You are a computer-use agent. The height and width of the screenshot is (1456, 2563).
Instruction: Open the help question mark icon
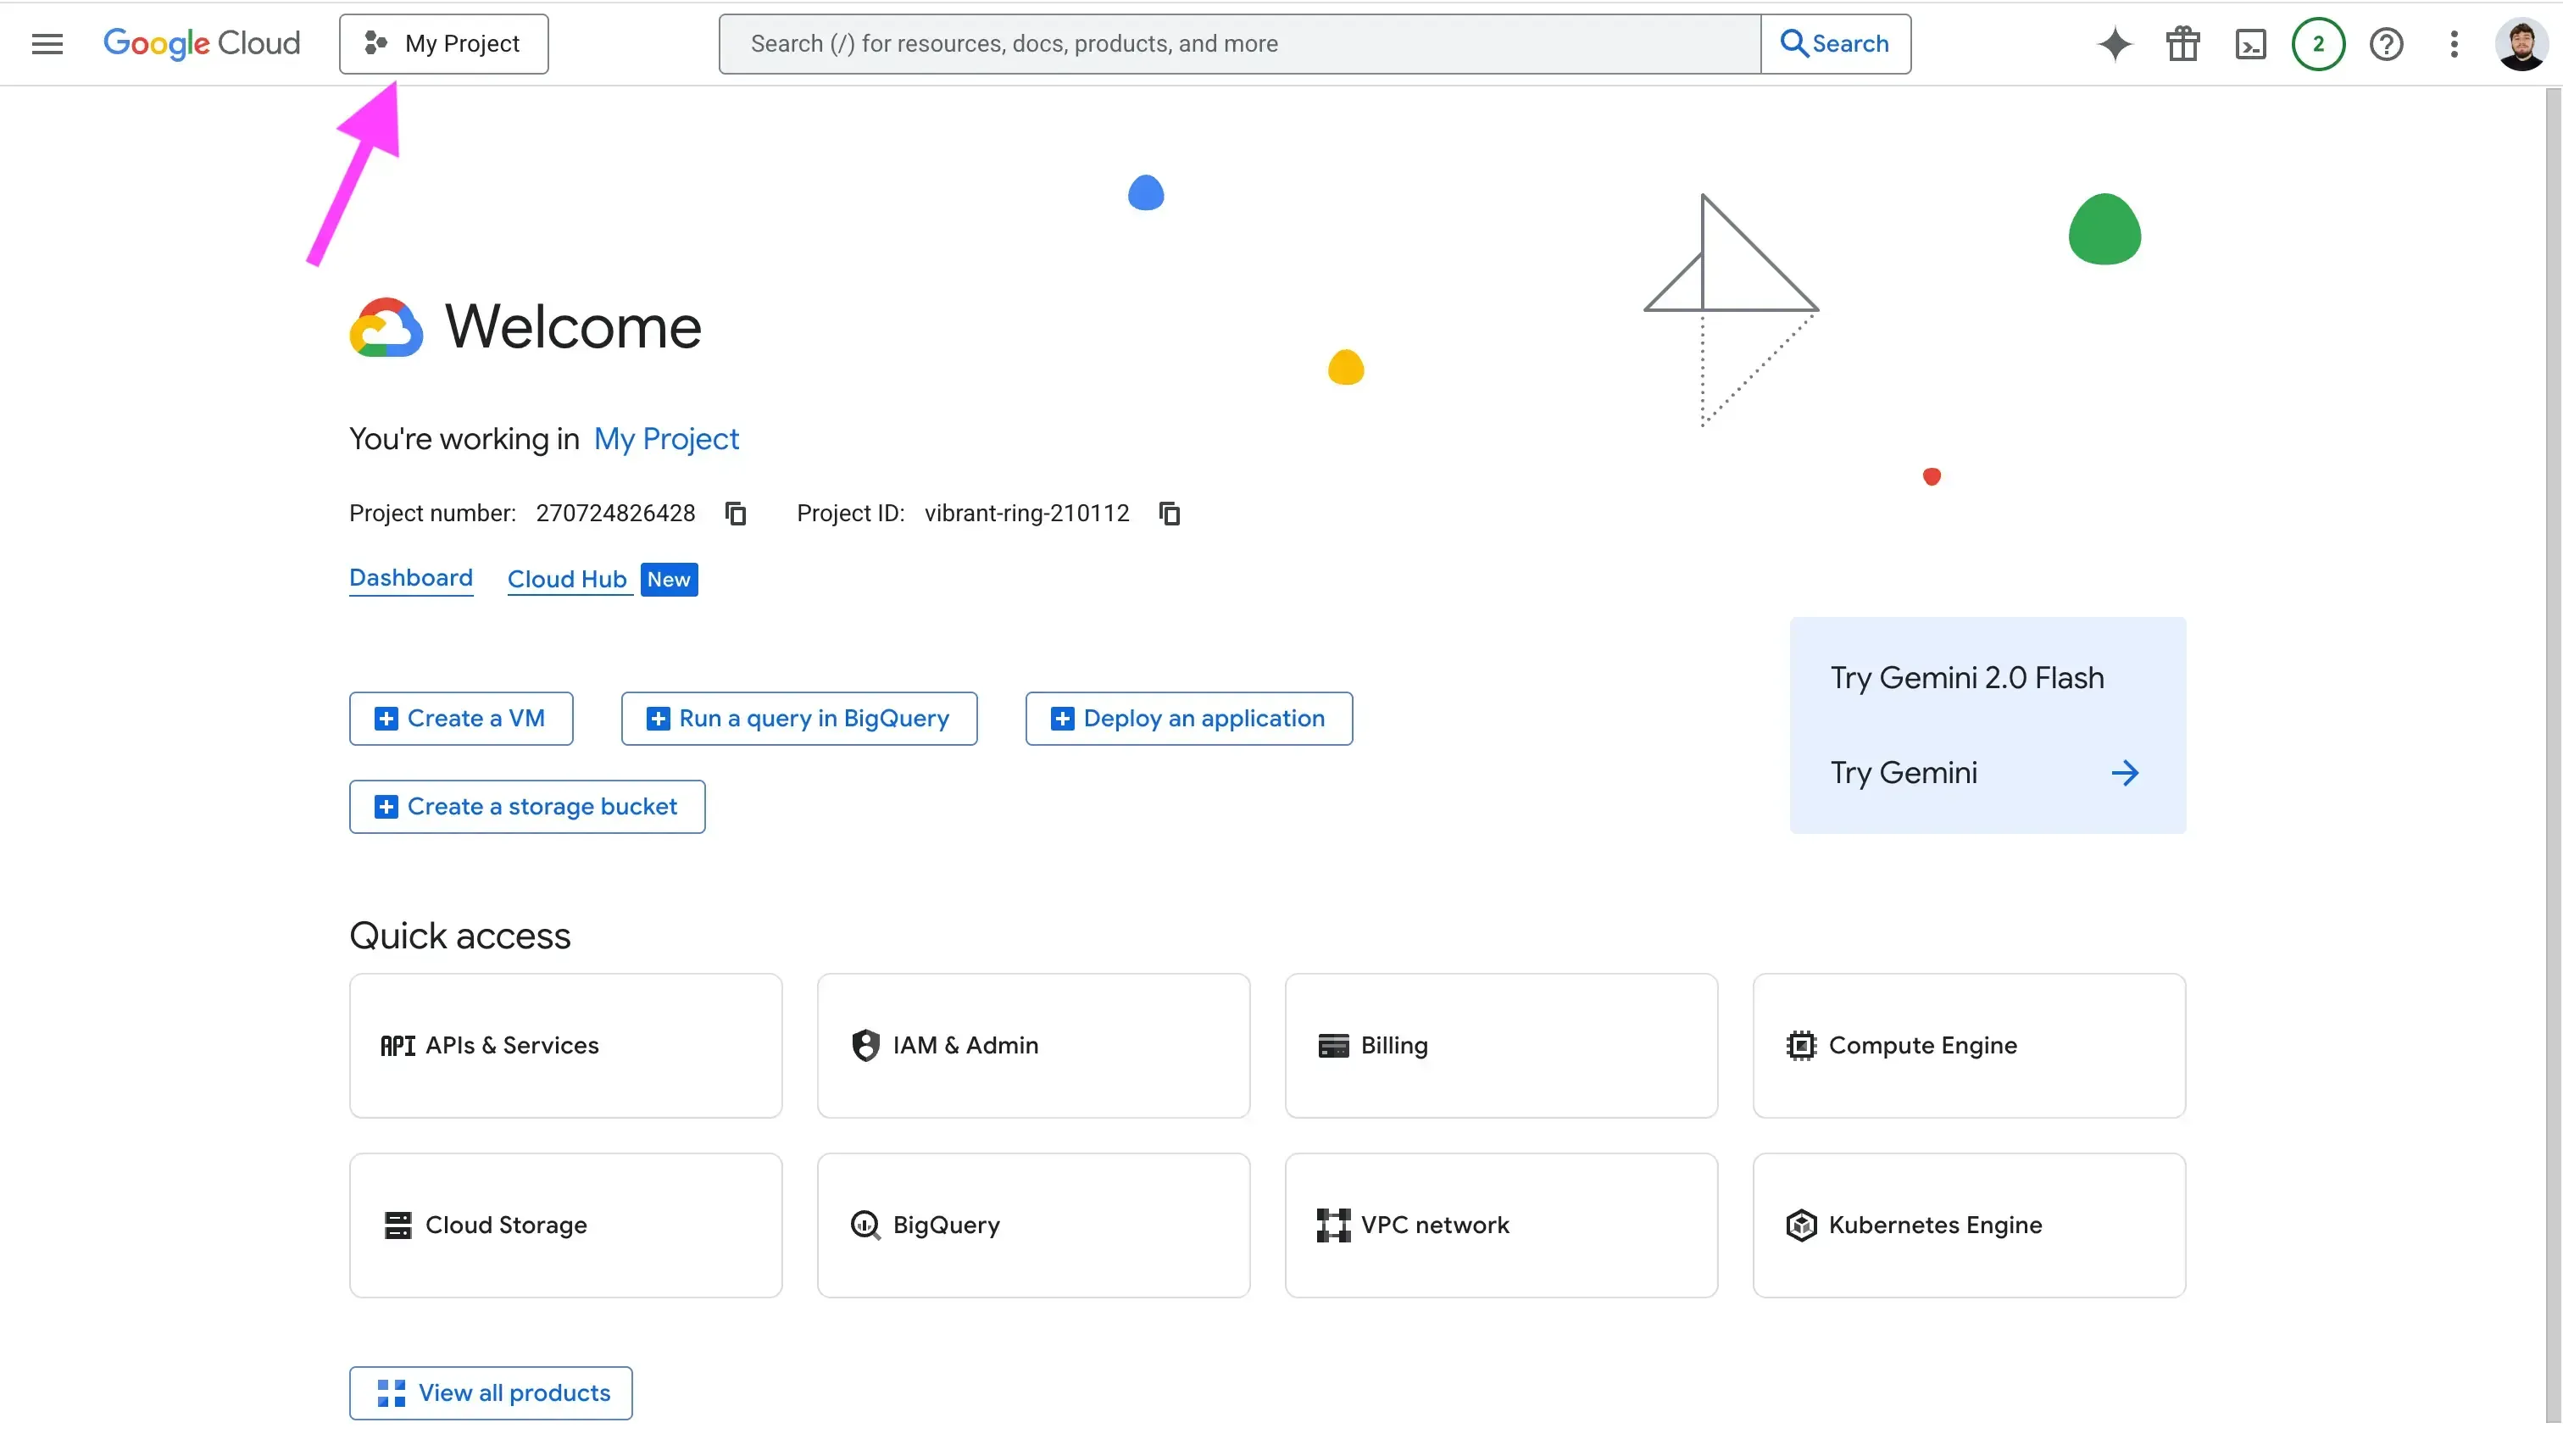click(2387, 43)
